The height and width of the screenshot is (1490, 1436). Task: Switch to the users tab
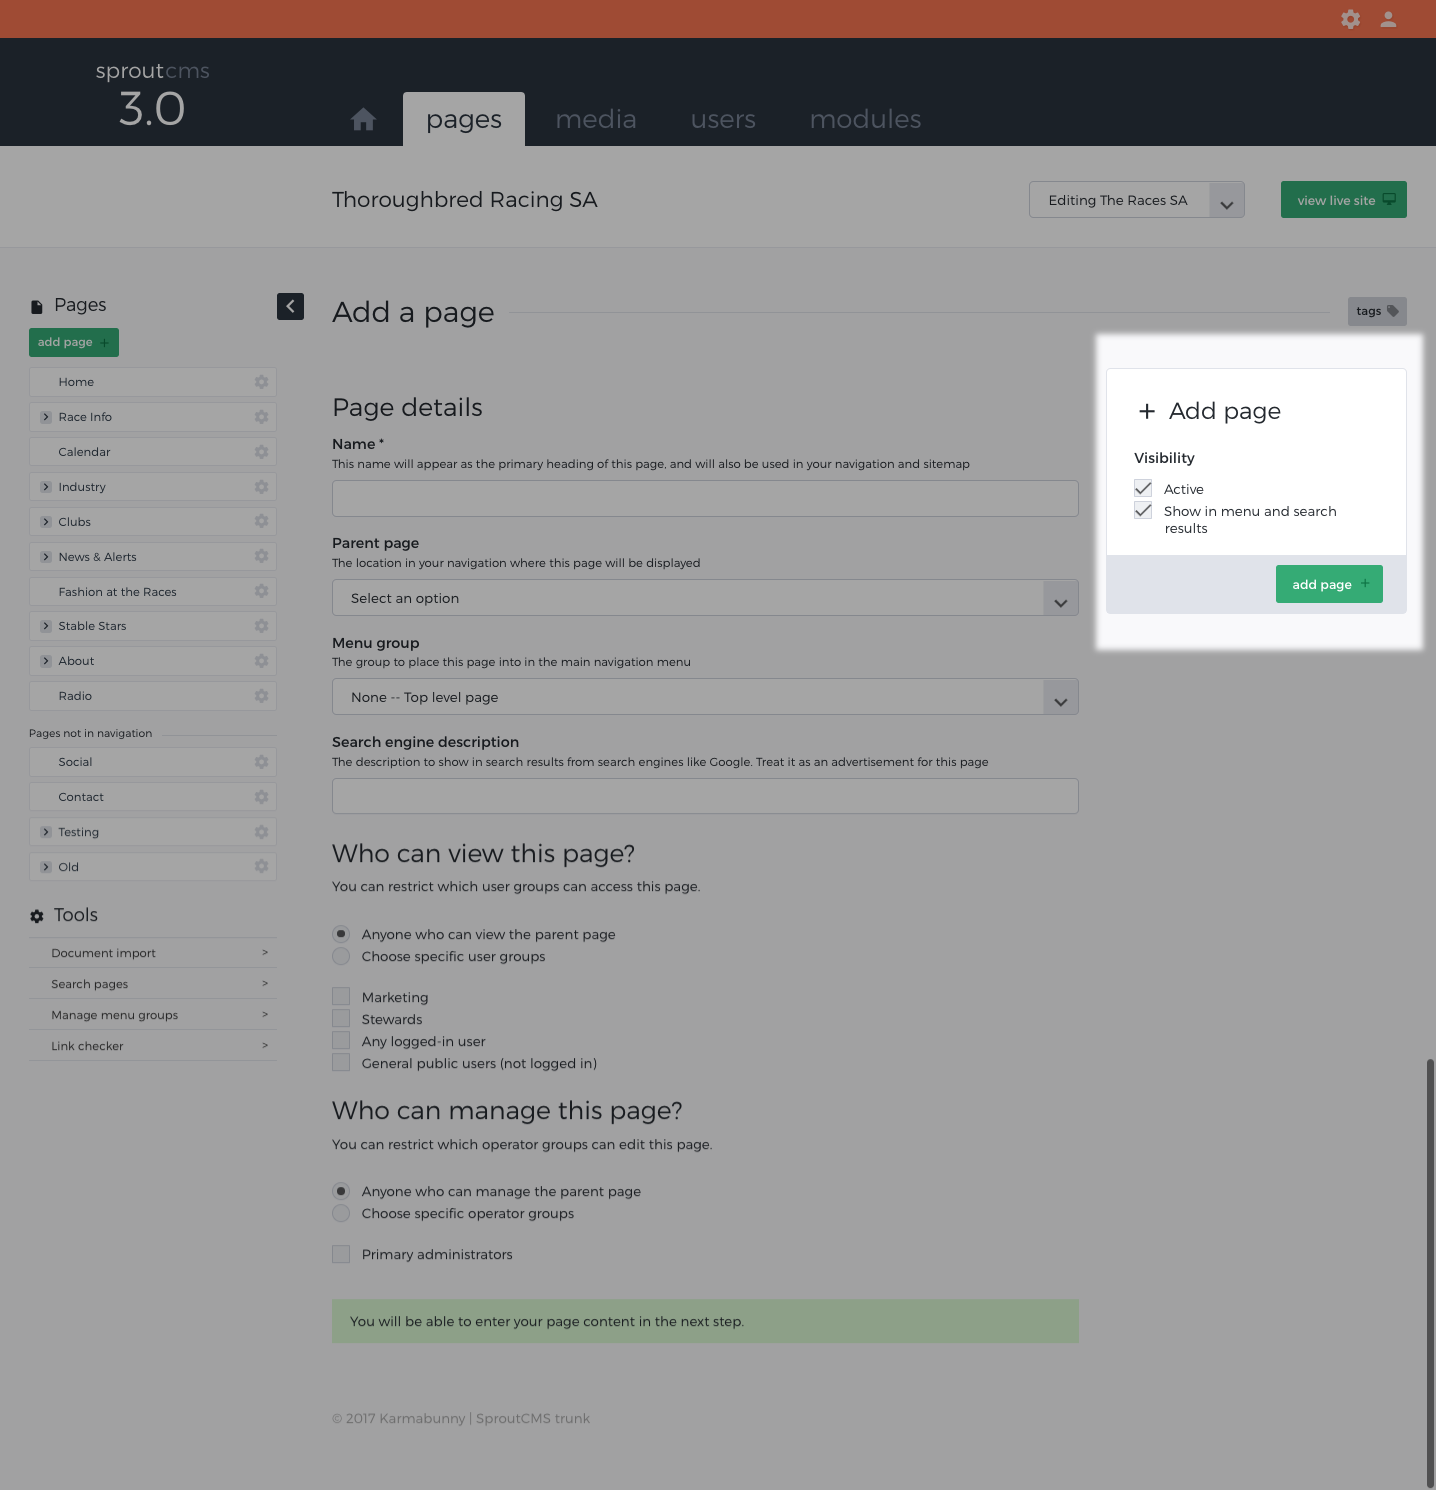(723, 119)
